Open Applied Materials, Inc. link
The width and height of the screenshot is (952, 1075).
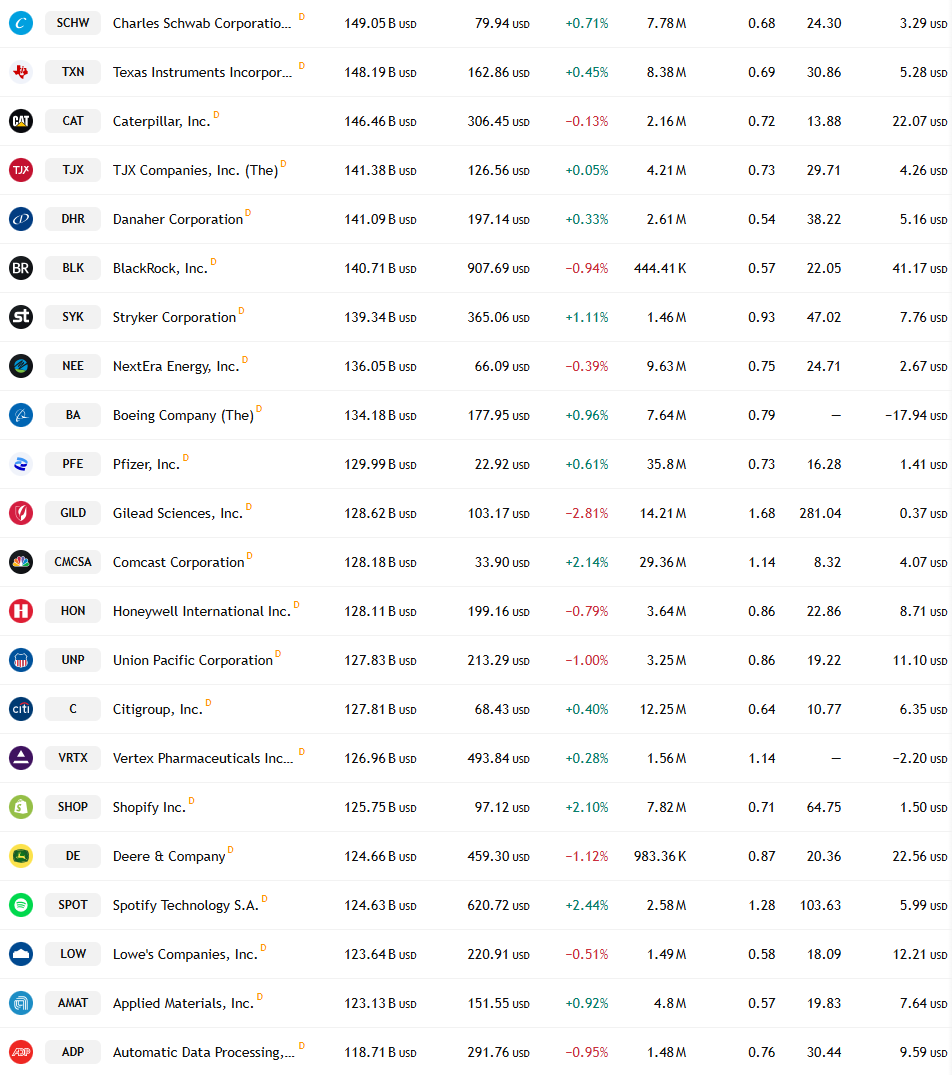183,1004
